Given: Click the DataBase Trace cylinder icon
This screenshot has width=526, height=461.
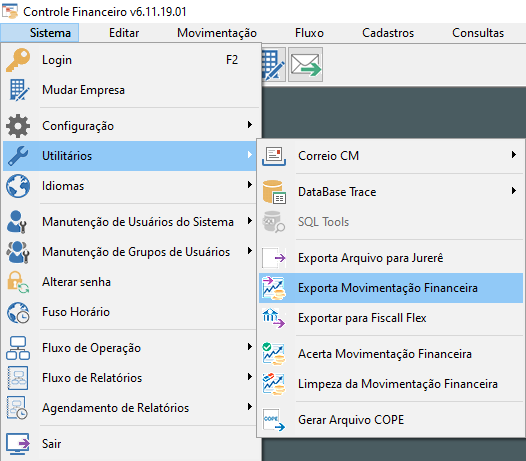Looking at the screenshot, I should (x=274, y=192).
